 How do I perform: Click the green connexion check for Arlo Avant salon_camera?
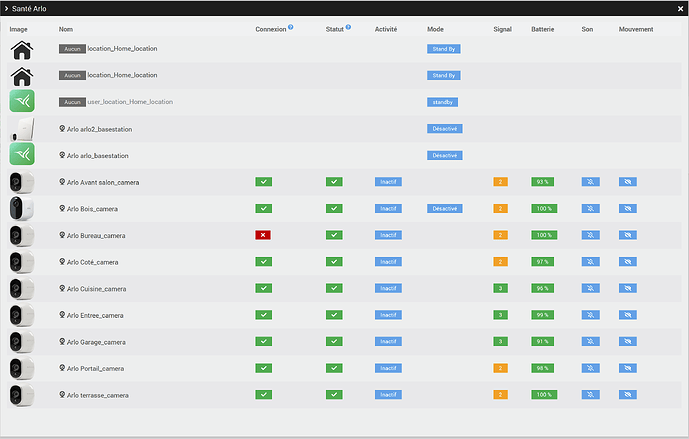click(264, 182)
